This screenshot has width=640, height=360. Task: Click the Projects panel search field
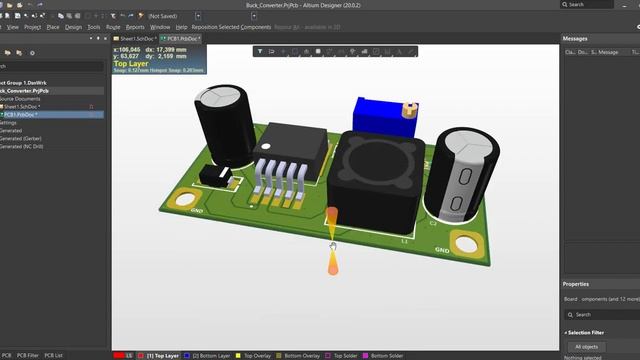52,66
